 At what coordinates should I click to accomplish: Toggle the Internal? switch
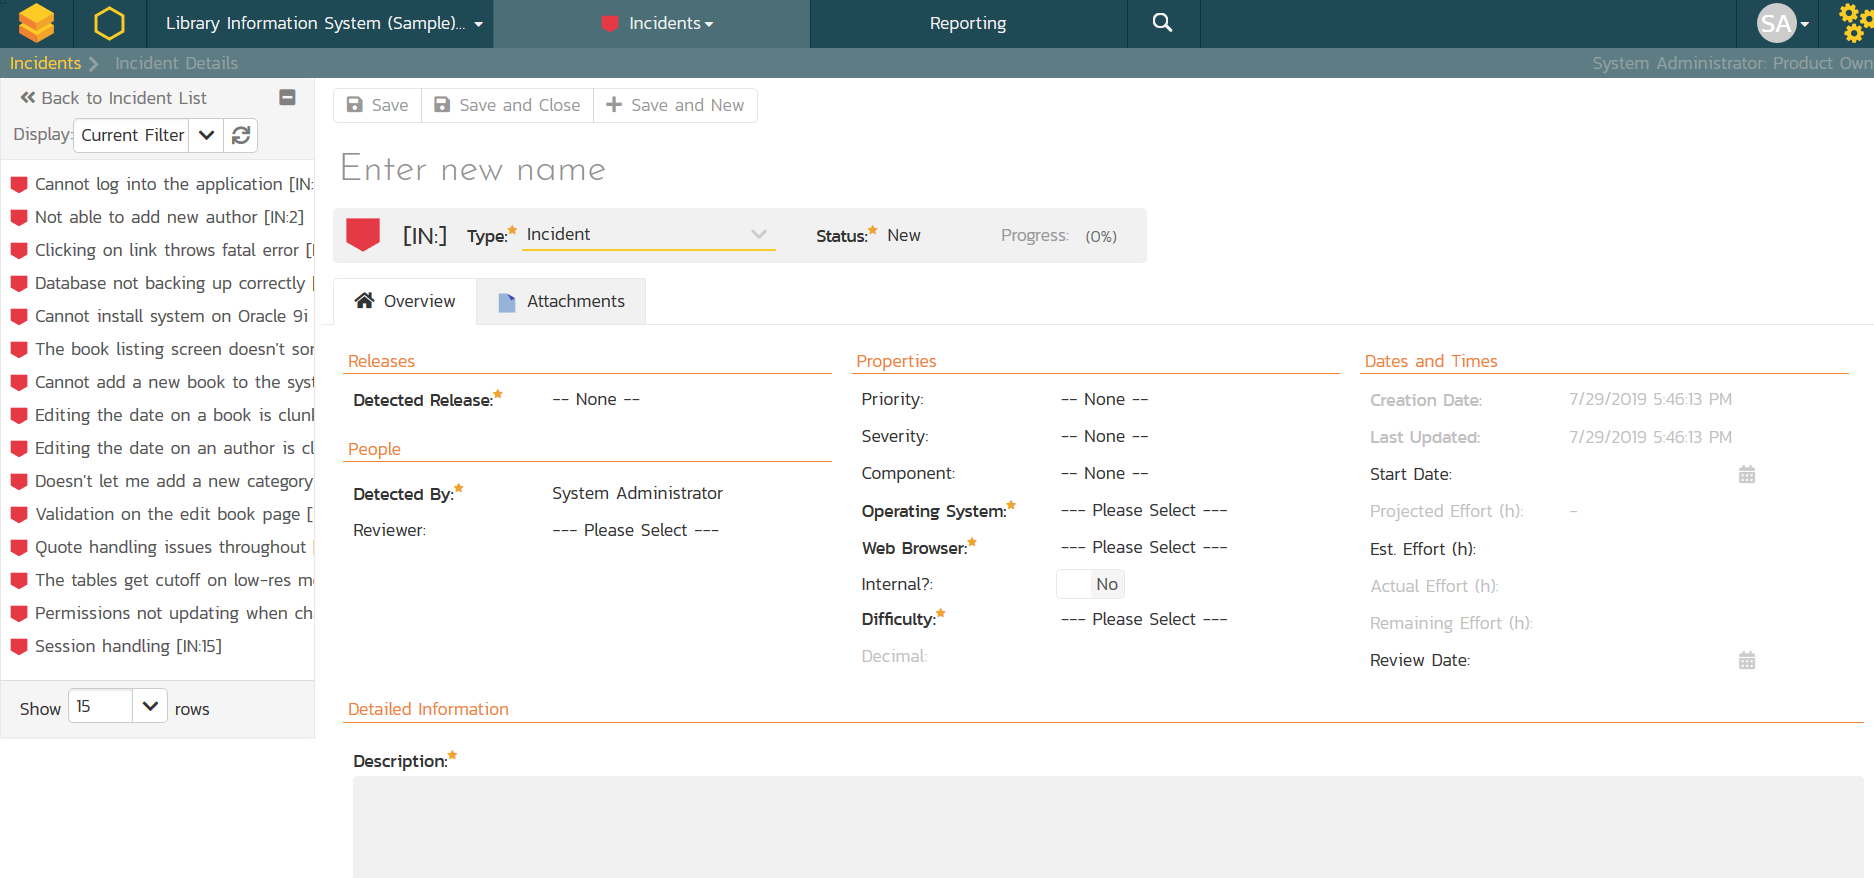coord(1090,584)
